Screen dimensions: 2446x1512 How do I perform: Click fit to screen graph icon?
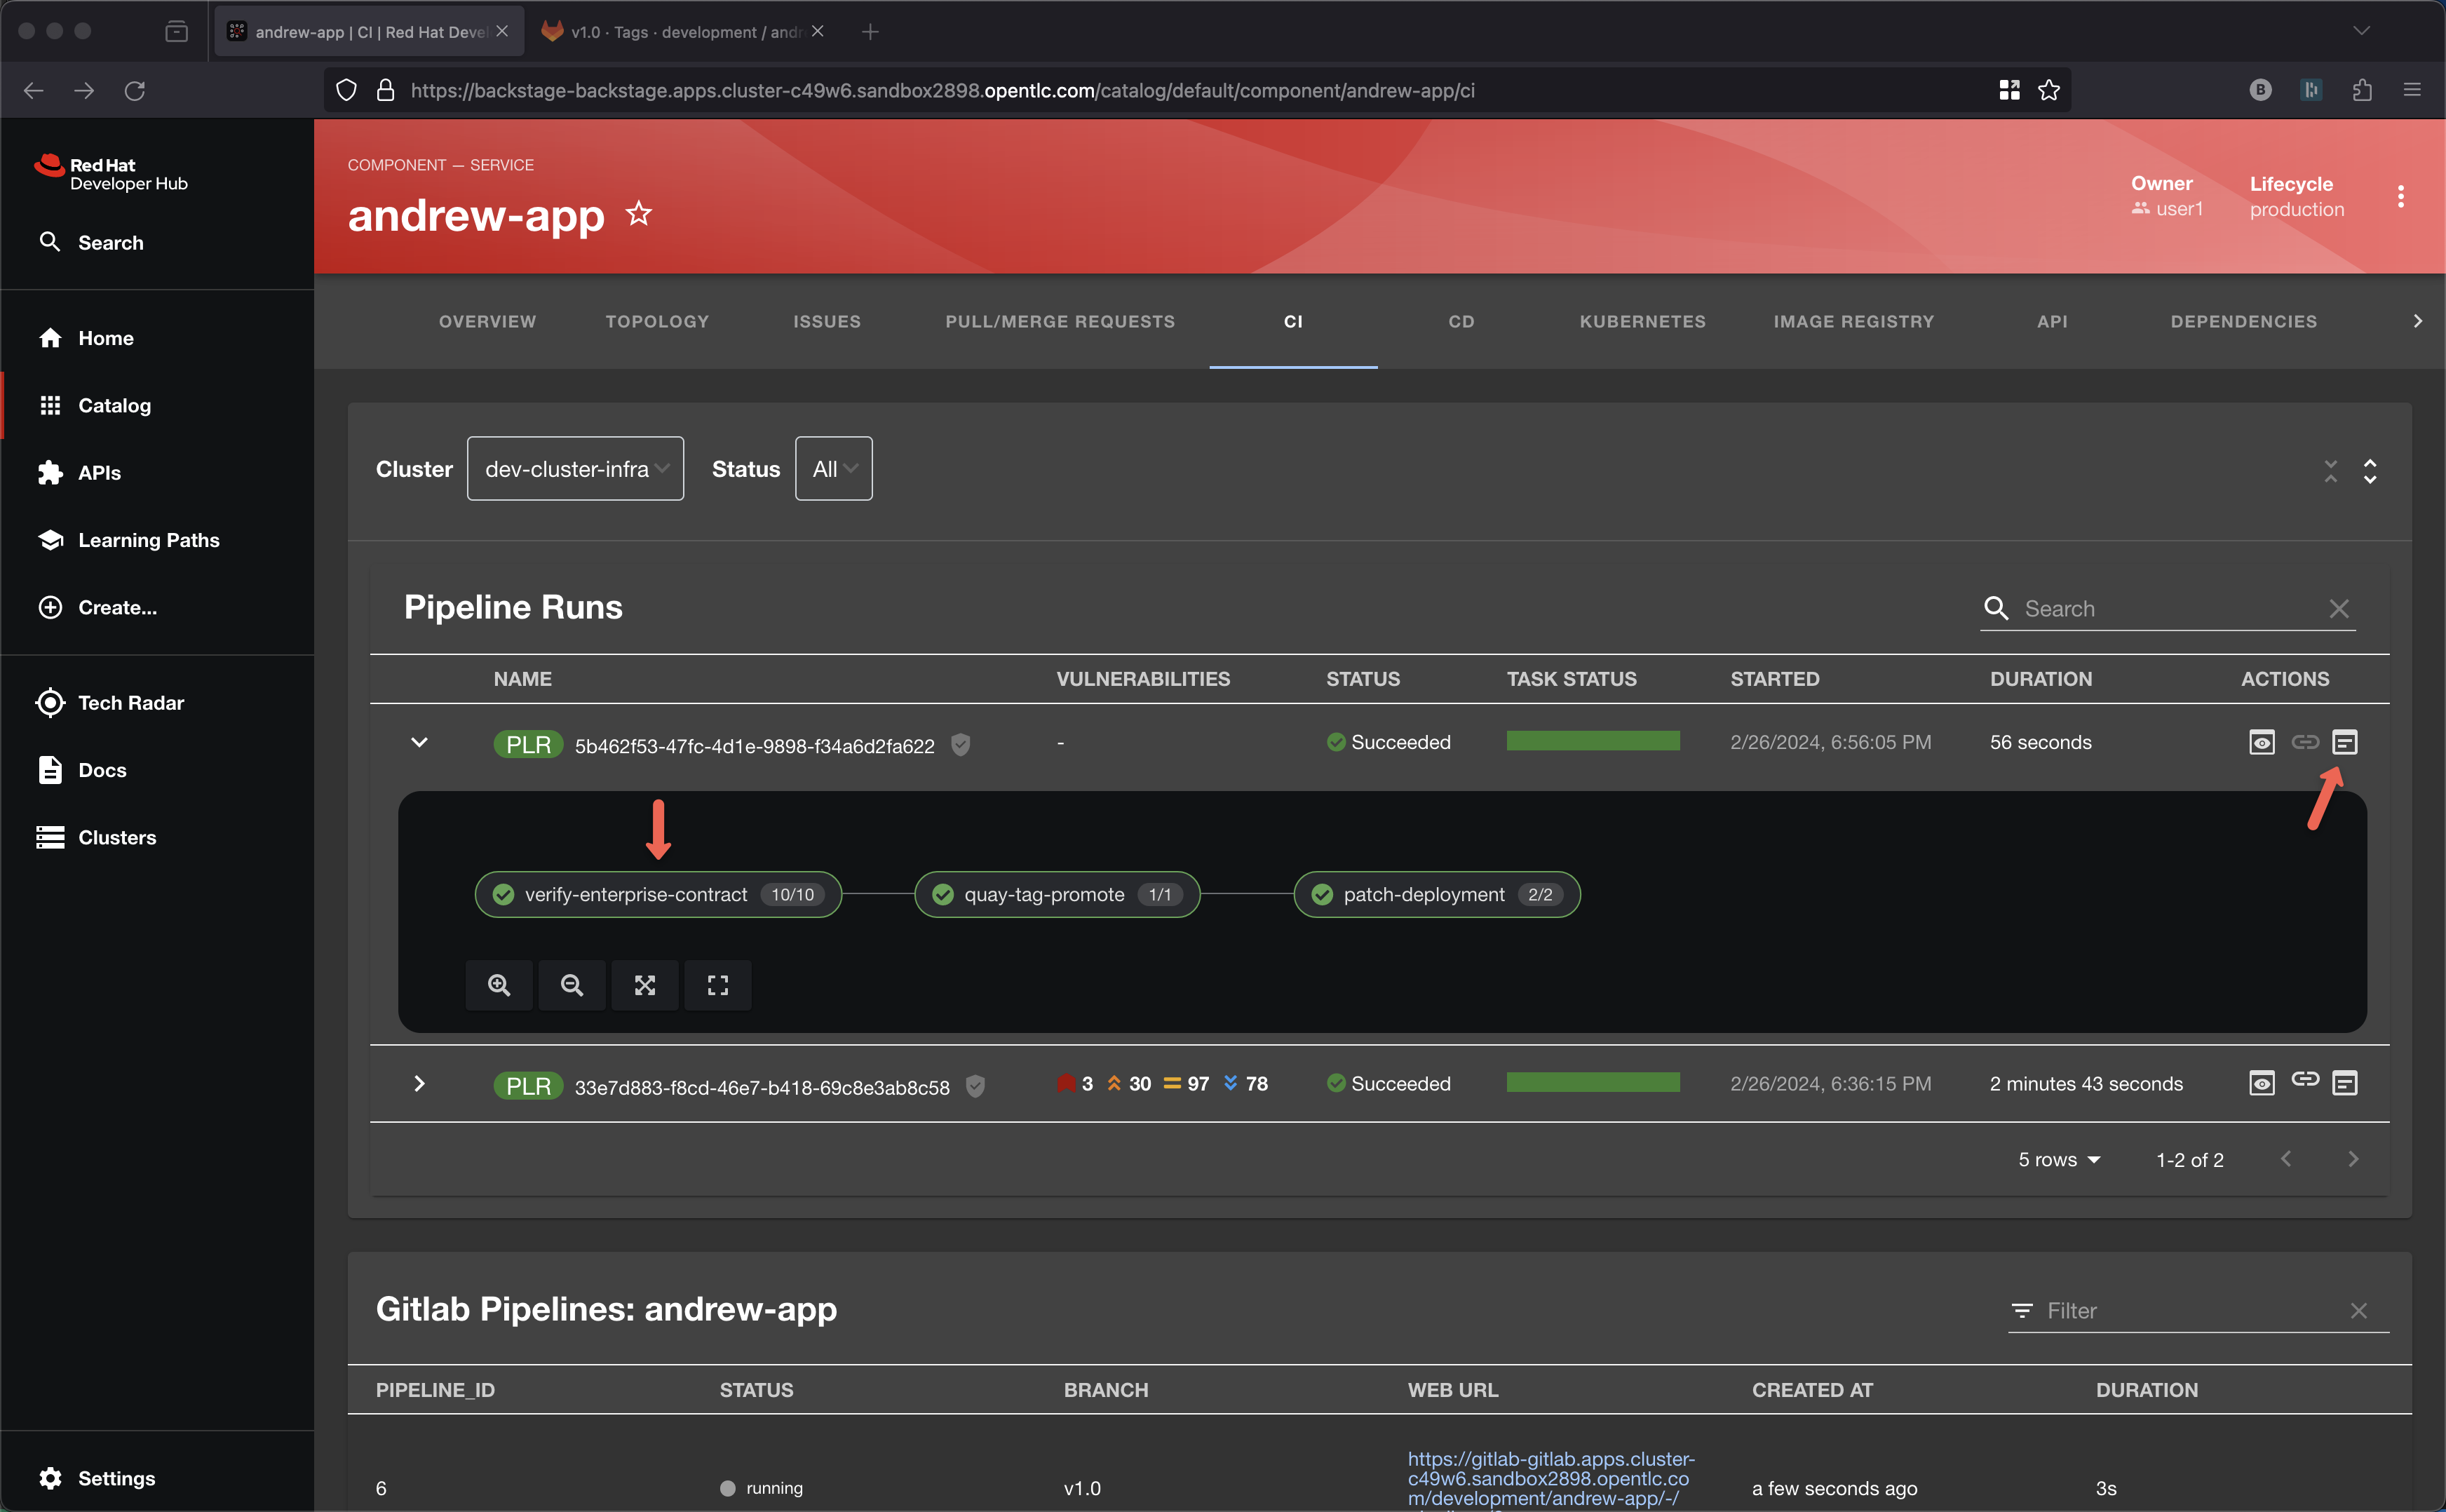click(x=645, y=985)
